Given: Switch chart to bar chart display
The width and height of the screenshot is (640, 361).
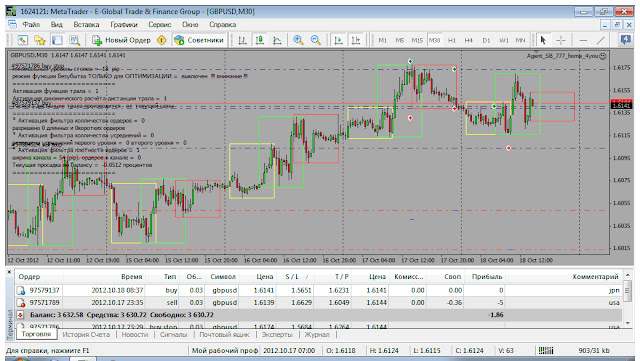Looking at the screenshot, I should (242, 40).
